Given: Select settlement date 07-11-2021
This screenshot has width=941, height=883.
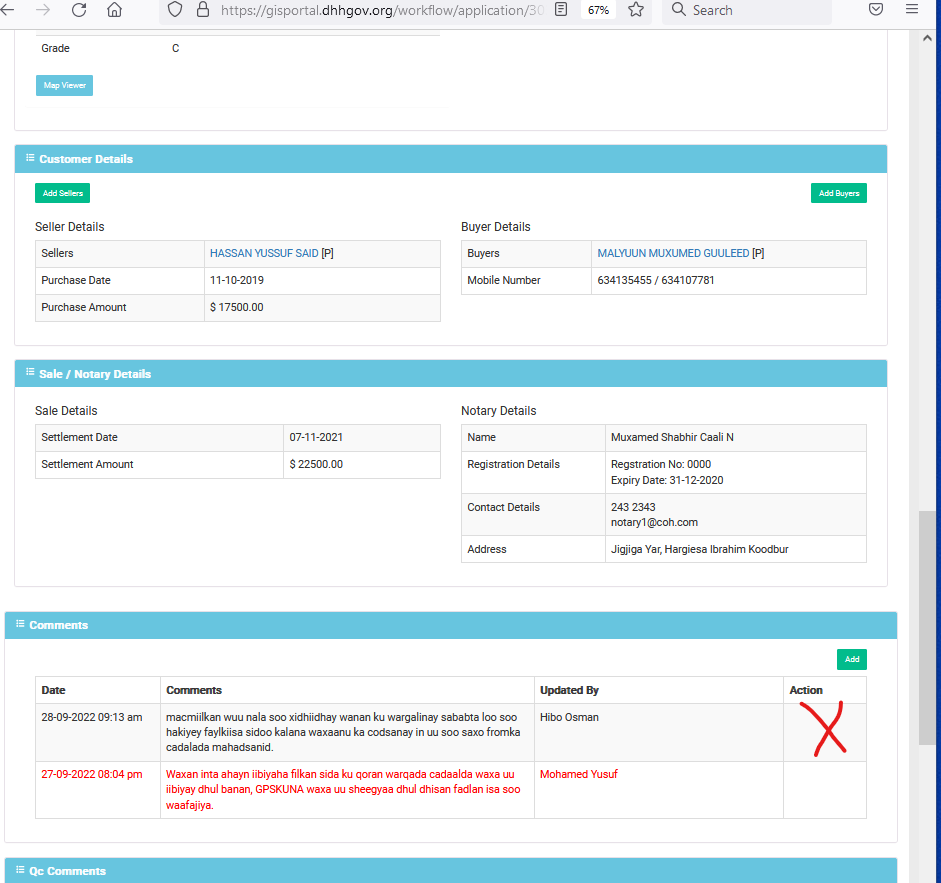Looking at the screenshot, I should click(316, 437).
